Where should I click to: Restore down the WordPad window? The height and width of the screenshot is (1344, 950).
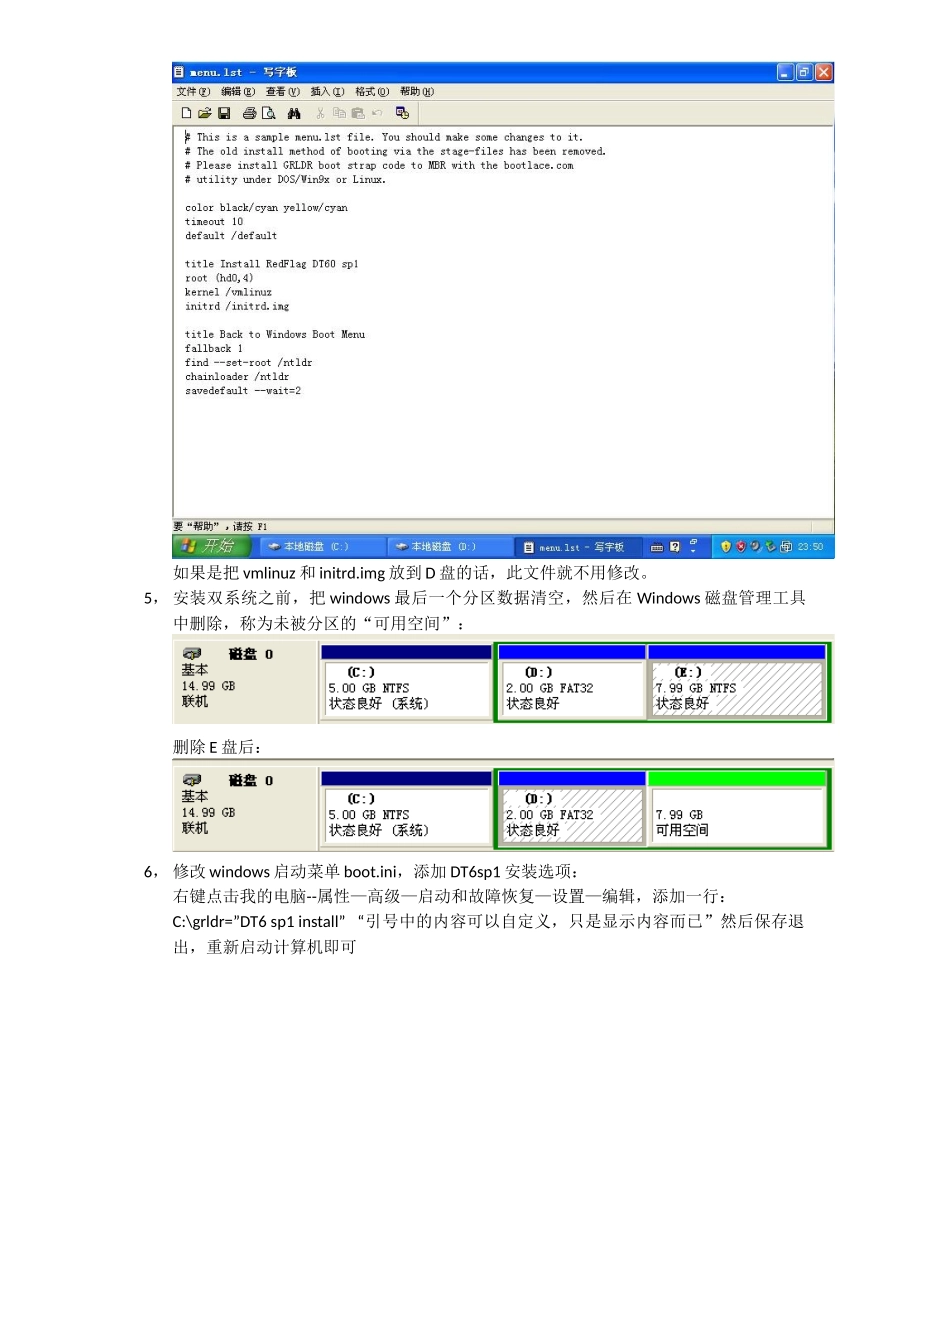pyautogui.click(x=804, y=72)
